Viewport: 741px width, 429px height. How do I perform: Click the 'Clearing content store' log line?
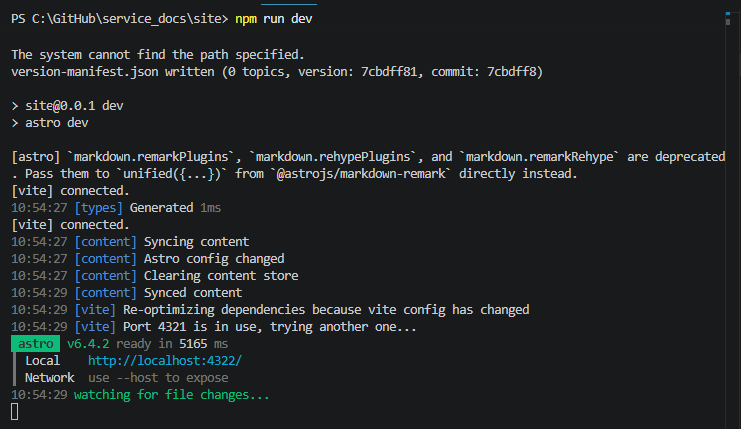click(x=155, y=276)
